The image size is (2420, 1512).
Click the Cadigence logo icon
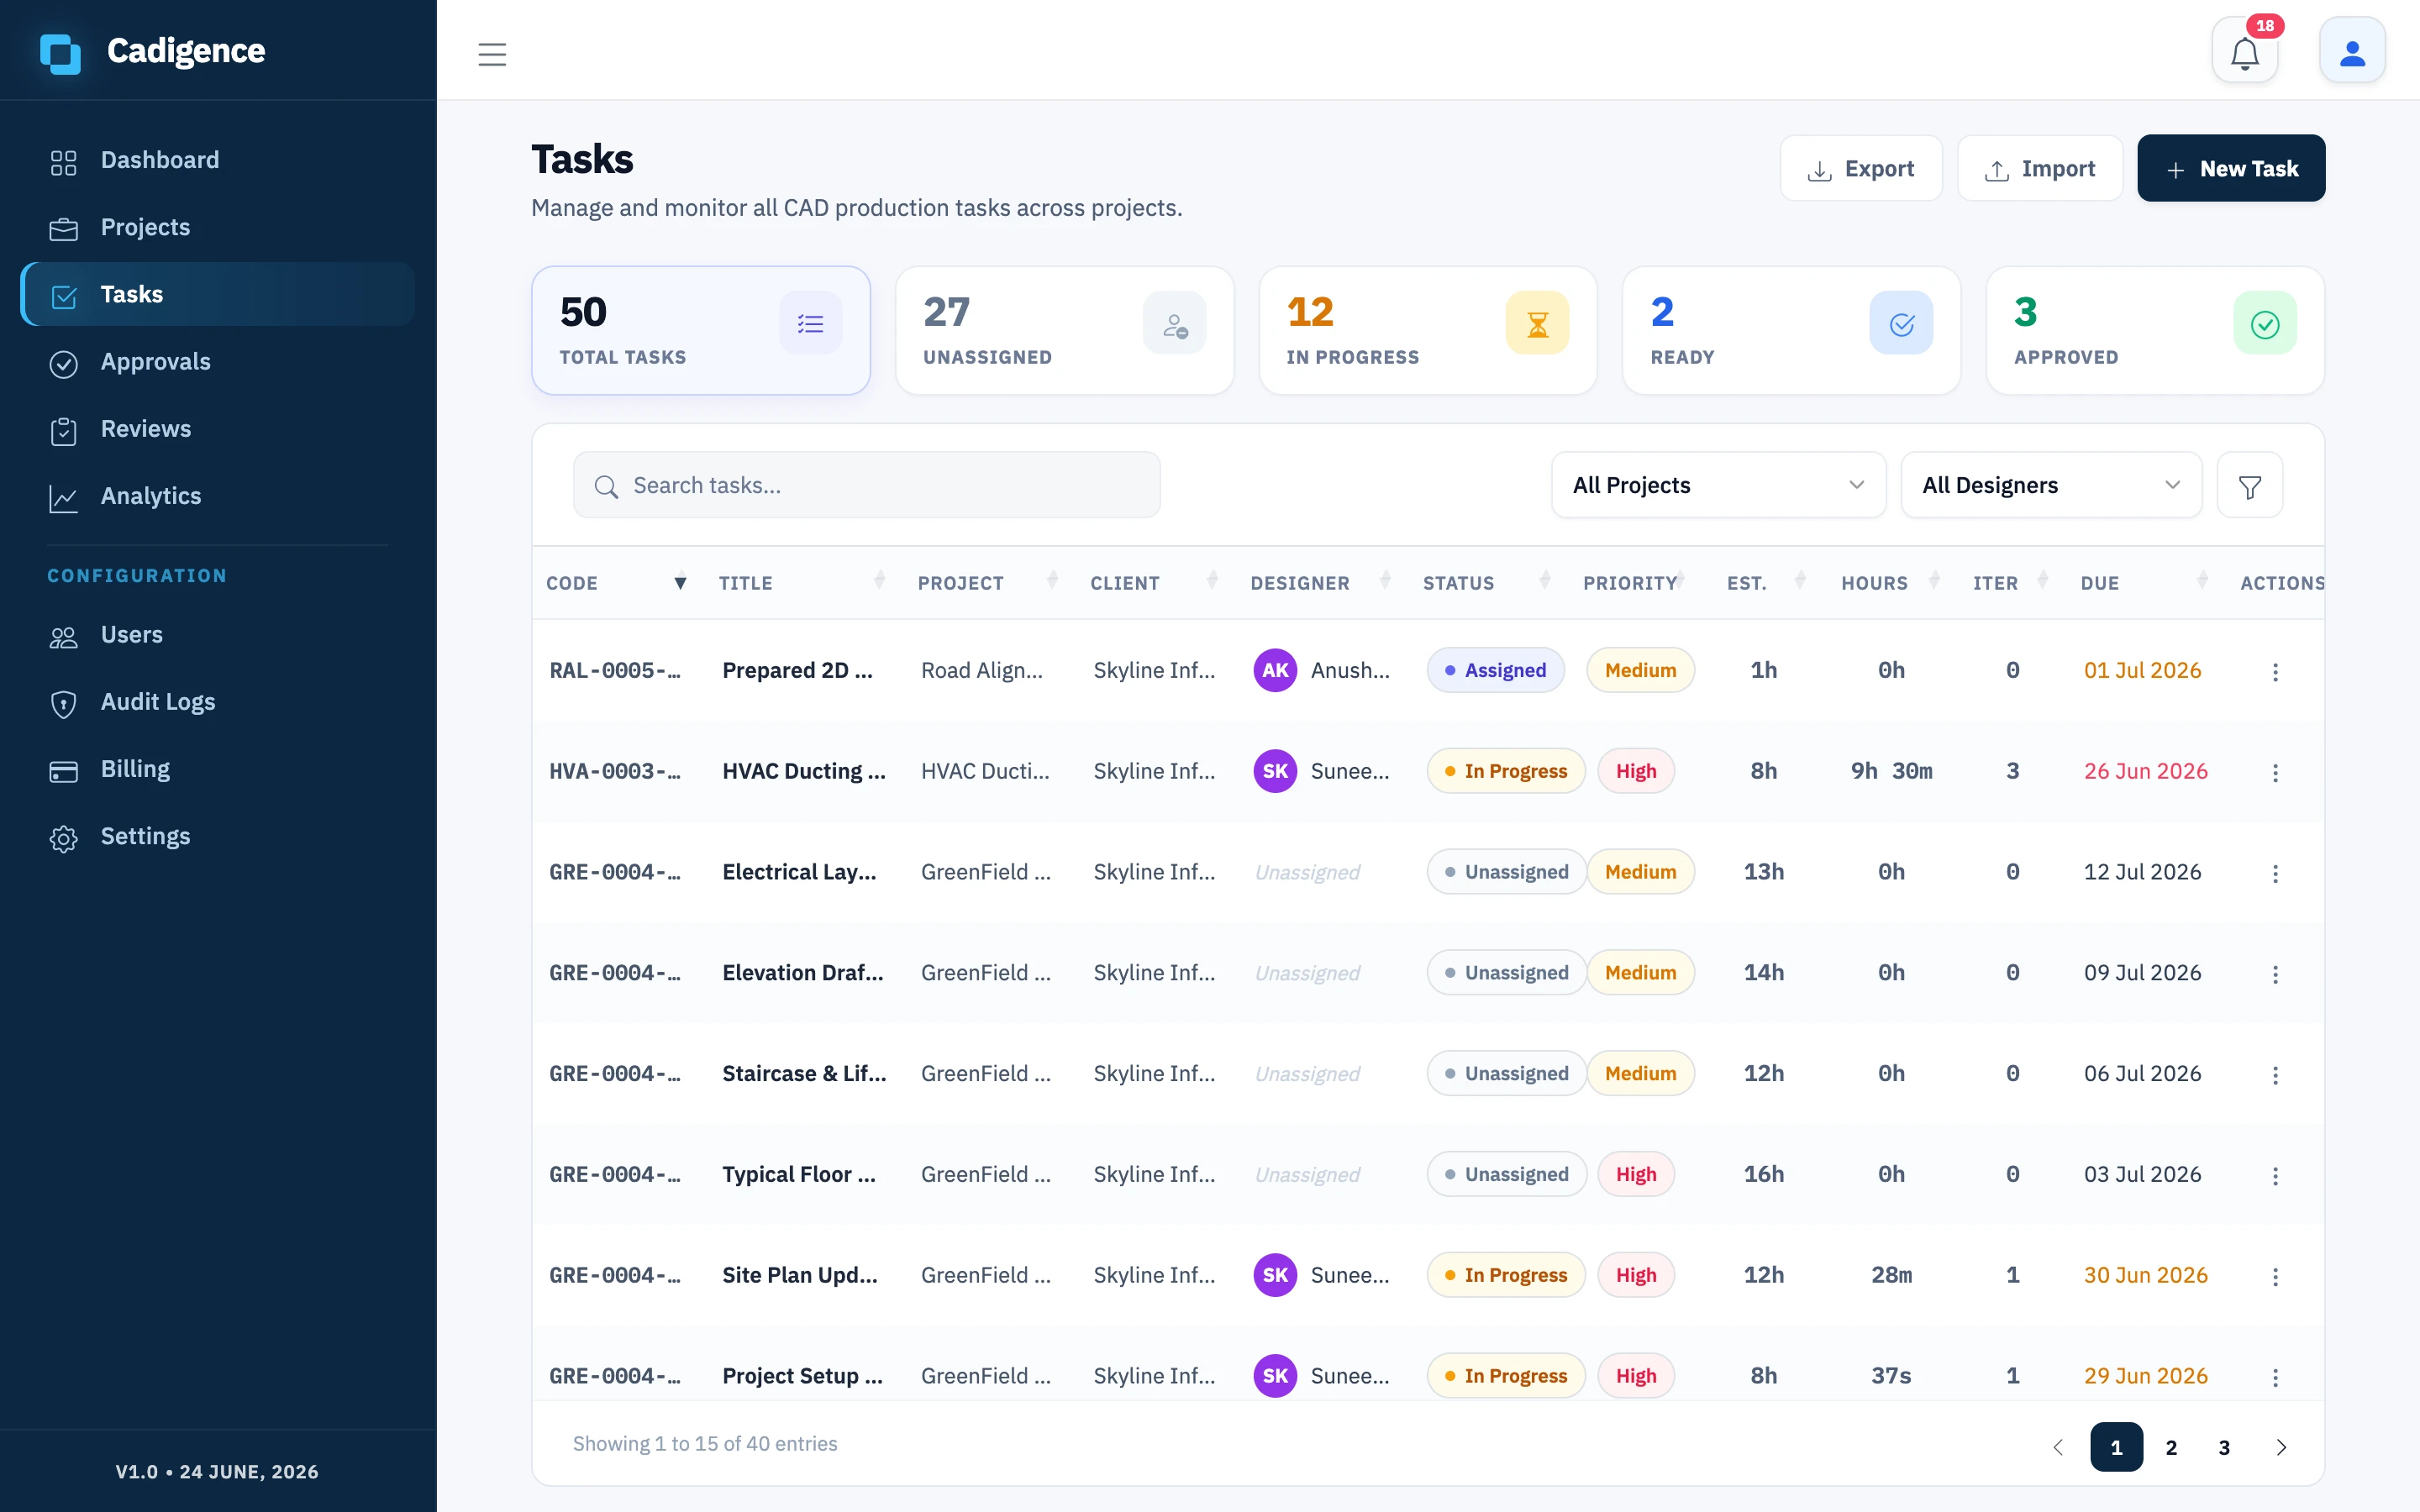pos(60,52)
